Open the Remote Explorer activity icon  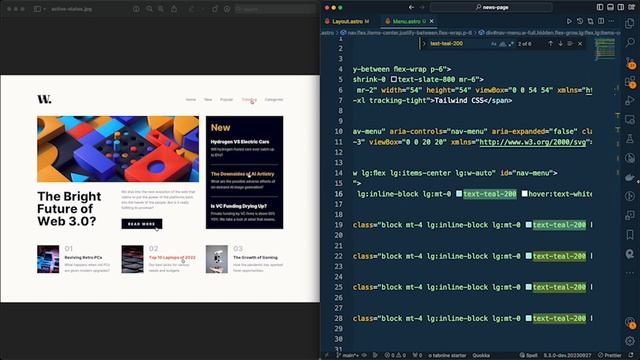(x=630, y=119)
